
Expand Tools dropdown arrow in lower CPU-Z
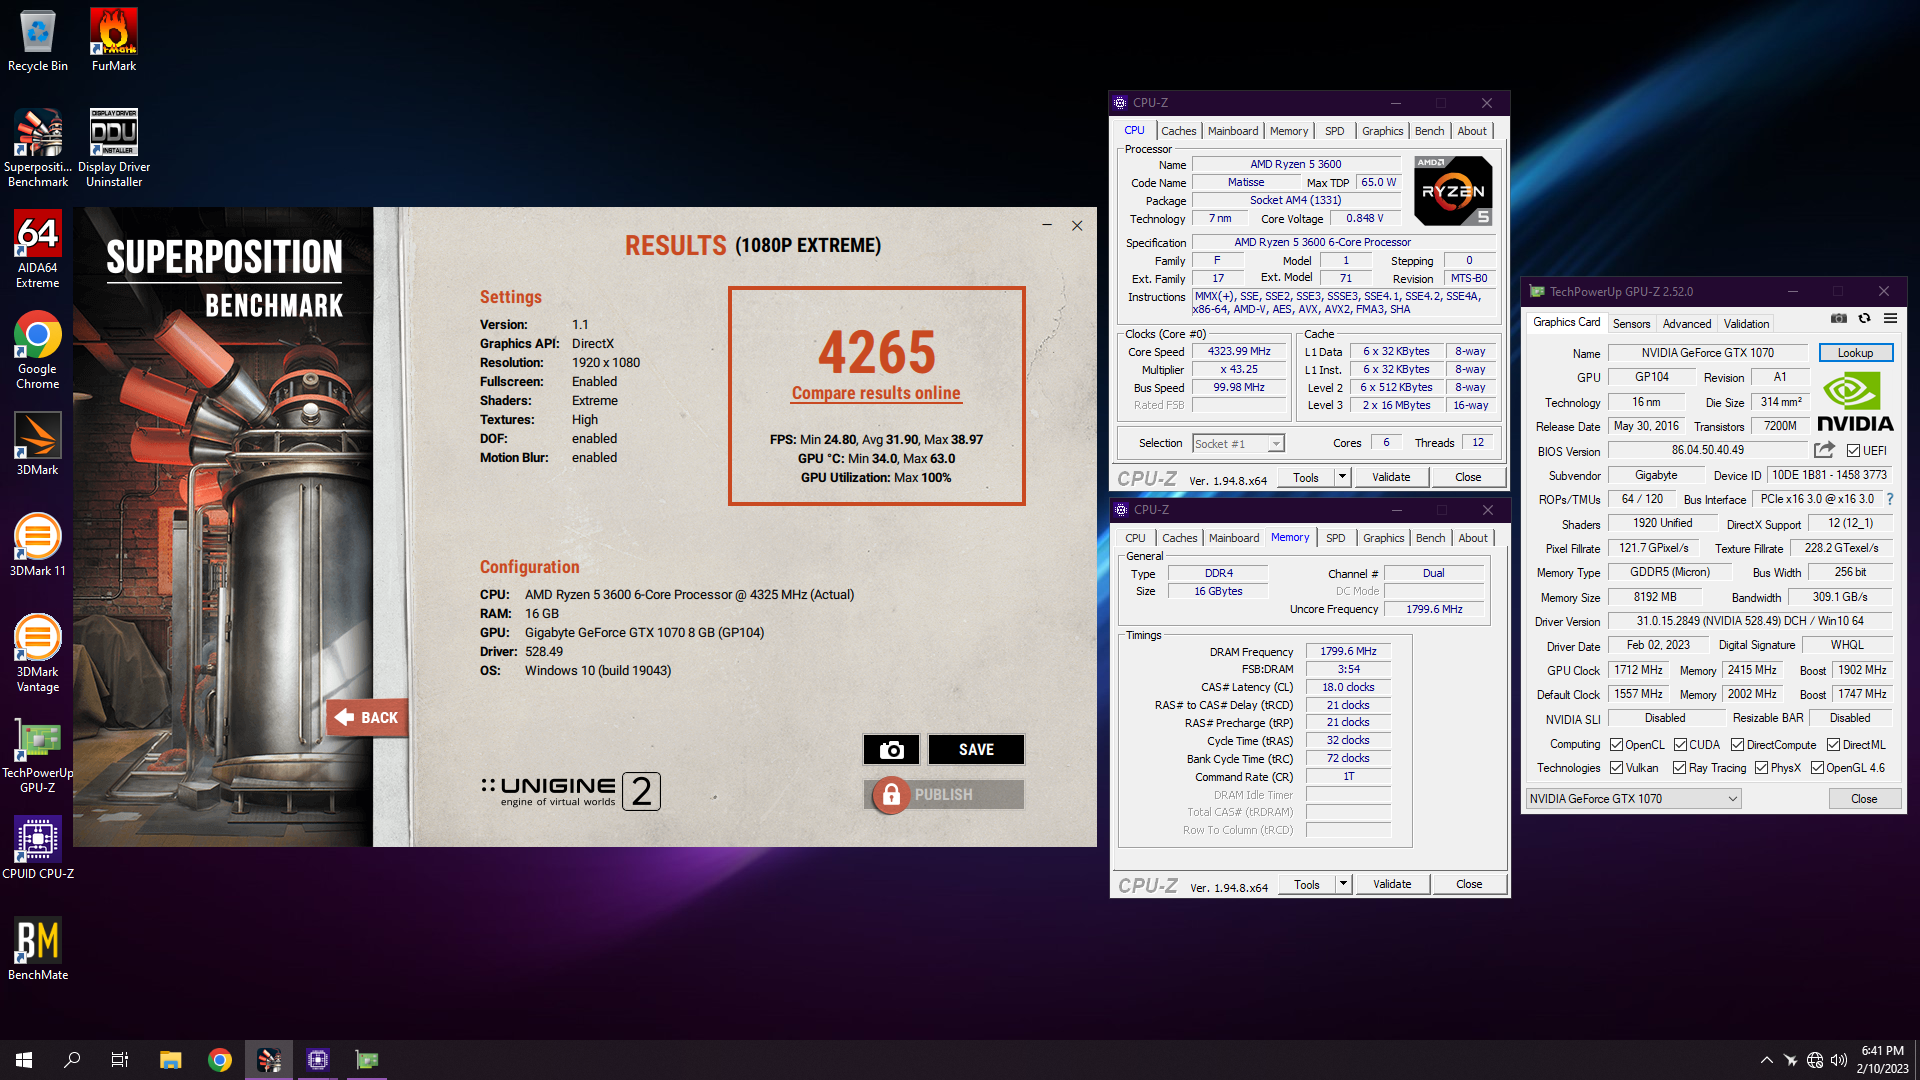tap(1343, 884)
